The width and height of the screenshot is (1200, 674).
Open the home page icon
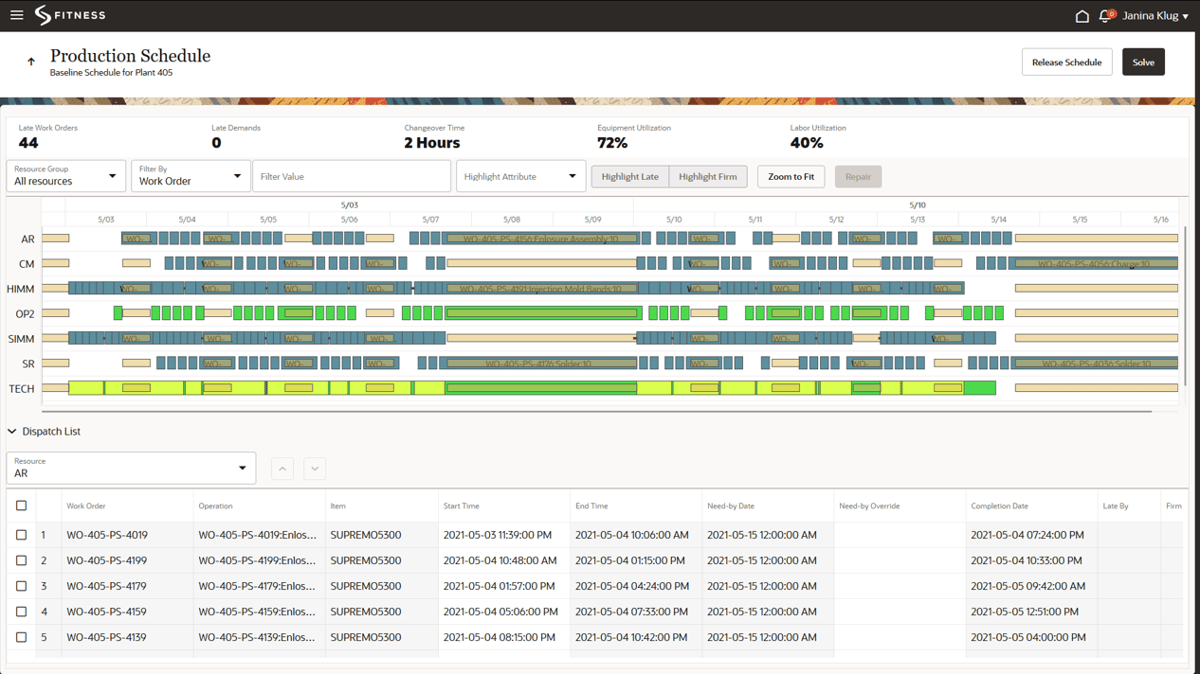1083,15
